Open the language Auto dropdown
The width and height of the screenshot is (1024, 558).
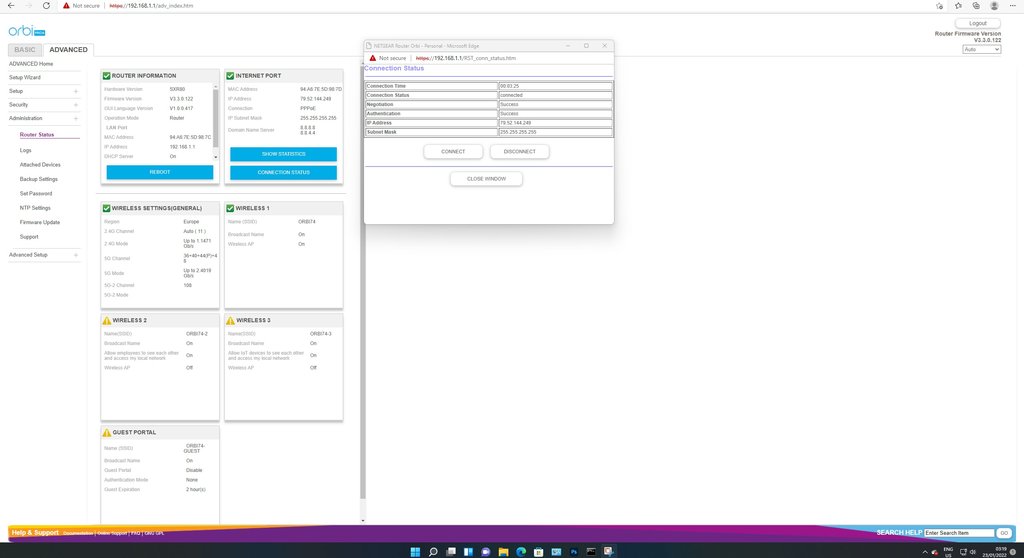(x=982, y=50)
